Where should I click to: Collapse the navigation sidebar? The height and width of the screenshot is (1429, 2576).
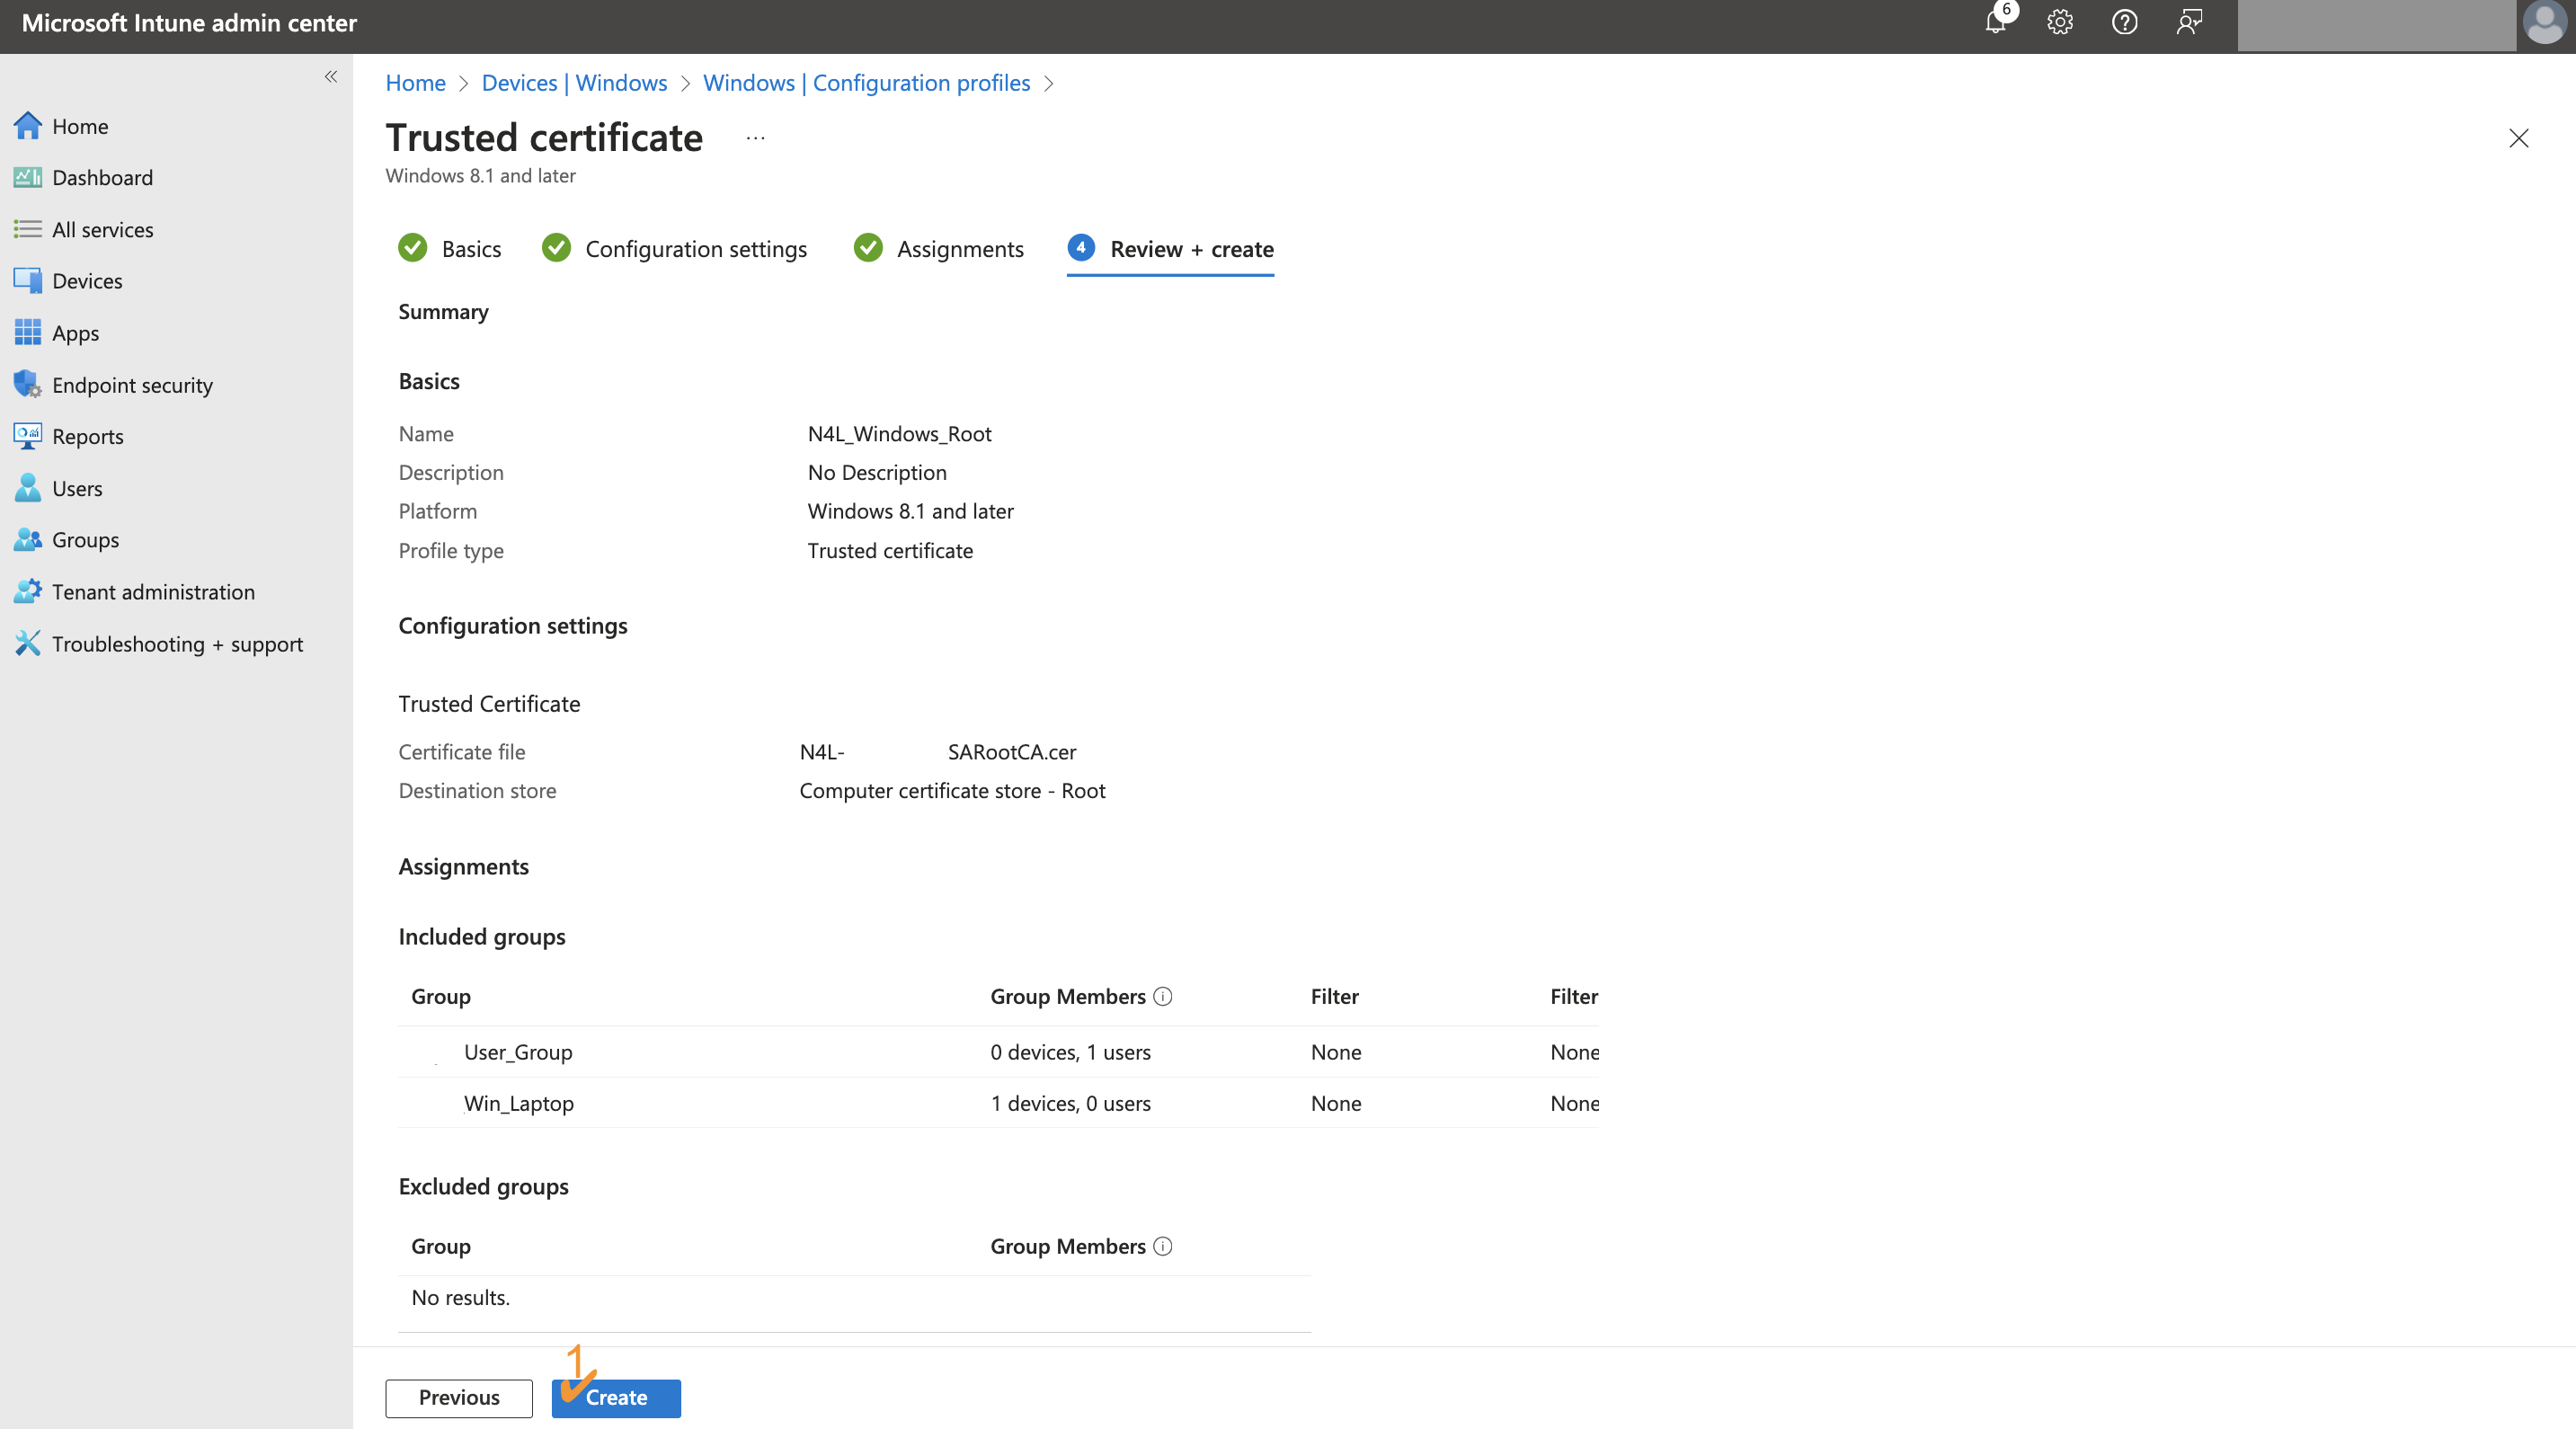click(x=330, y=77)
